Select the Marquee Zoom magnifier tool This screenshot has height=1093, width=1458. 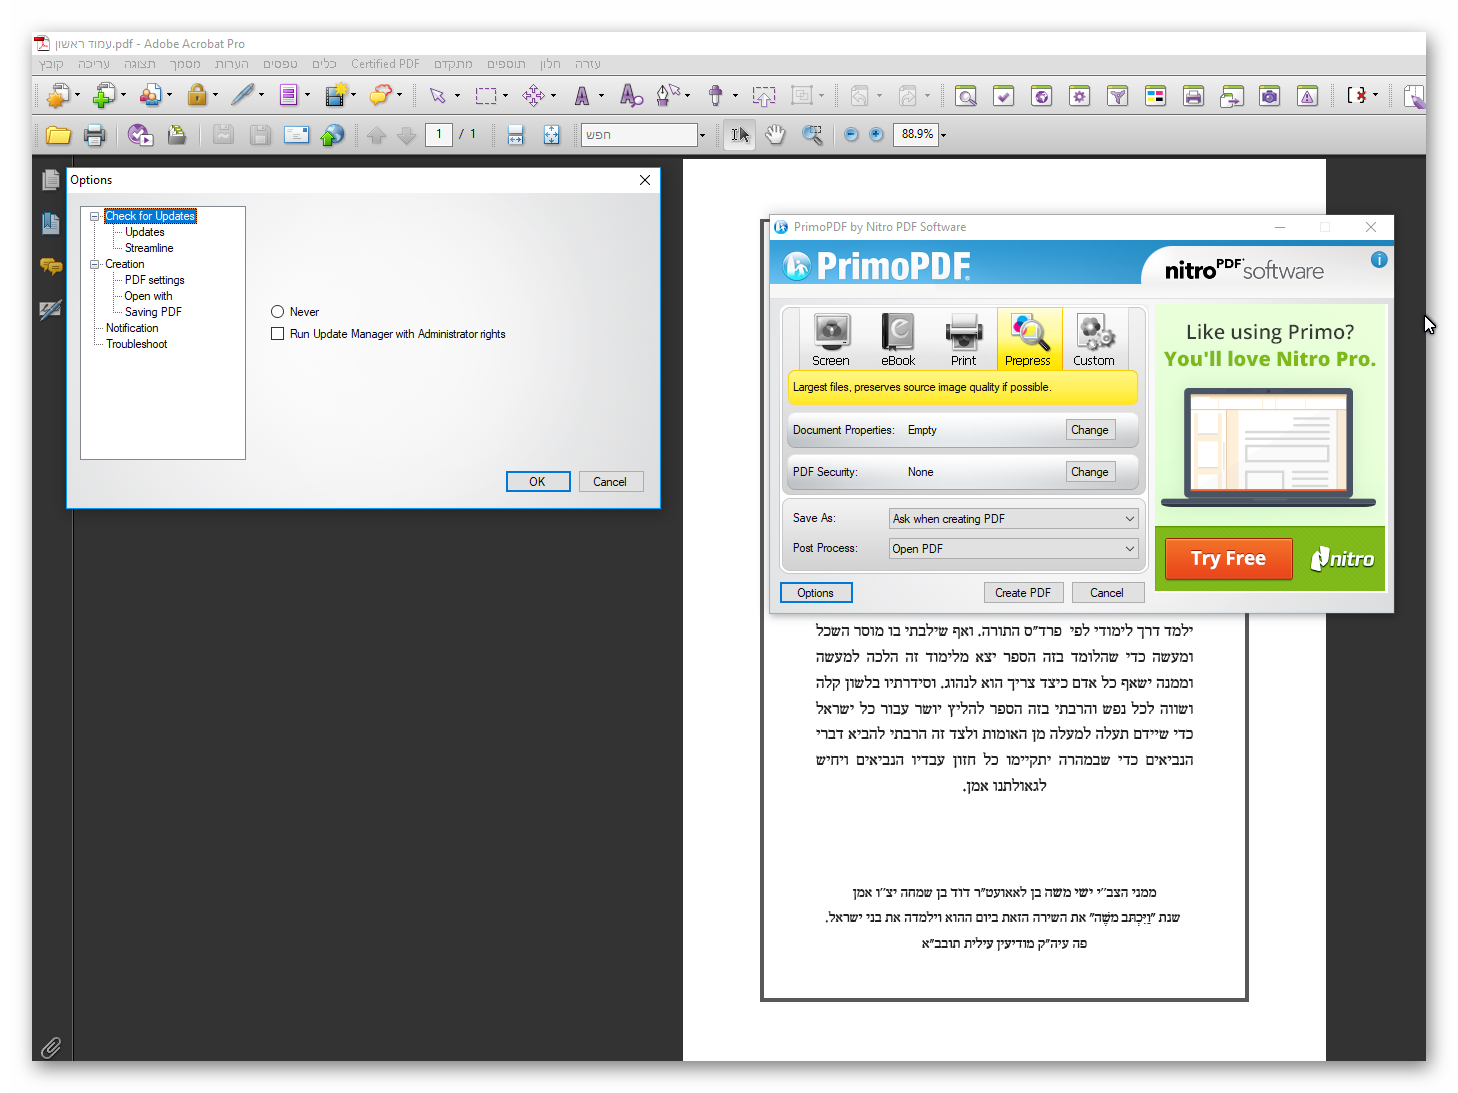pyautogui.click(x=813, y=135)
